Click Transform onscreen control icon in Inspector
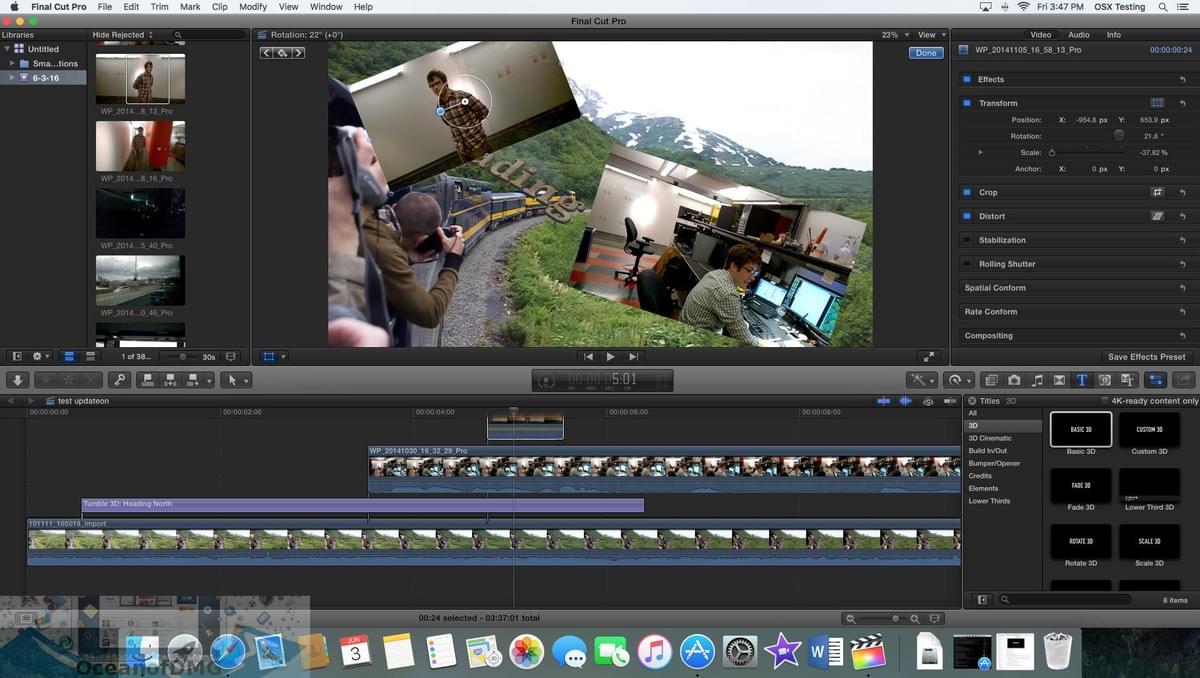1200x678 pixels. click(1157, 103)
